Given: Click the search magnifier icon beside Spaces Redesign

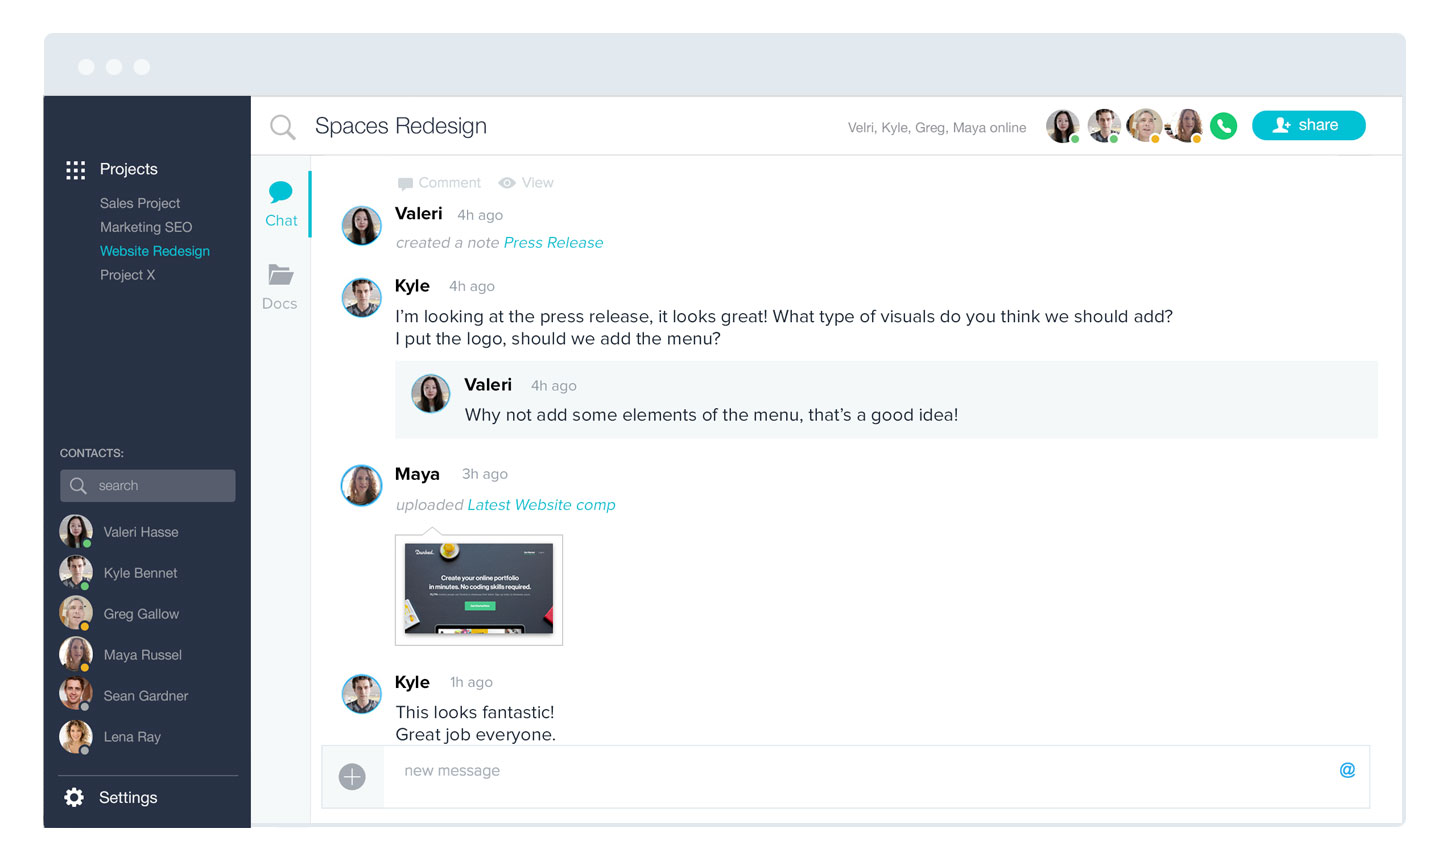Looking at the screenshot, I should (x=283, y=127).
